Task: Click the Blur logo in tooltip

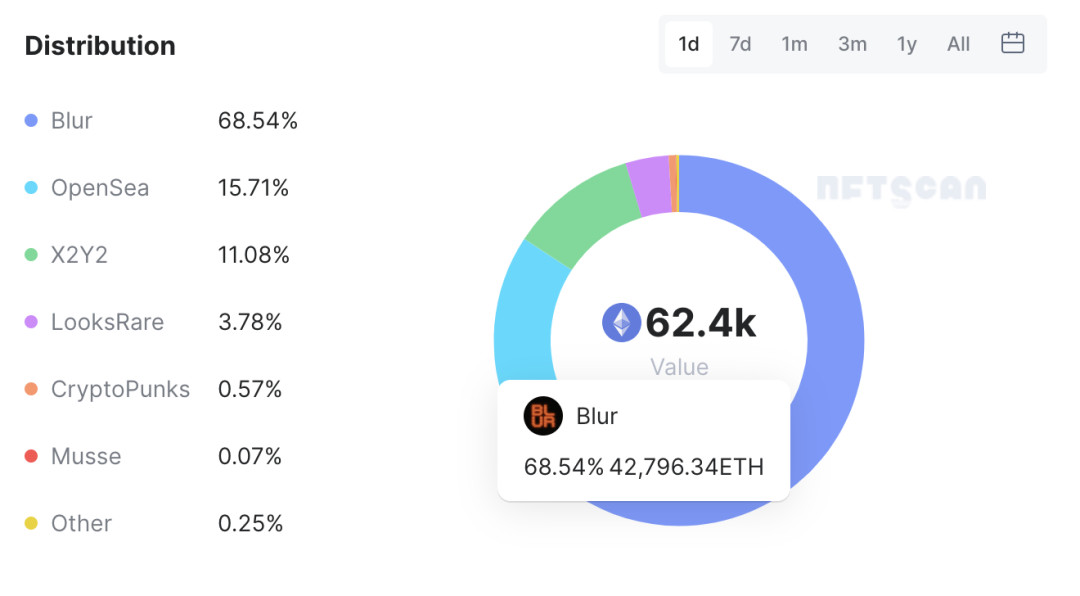Action: [543, 416]
